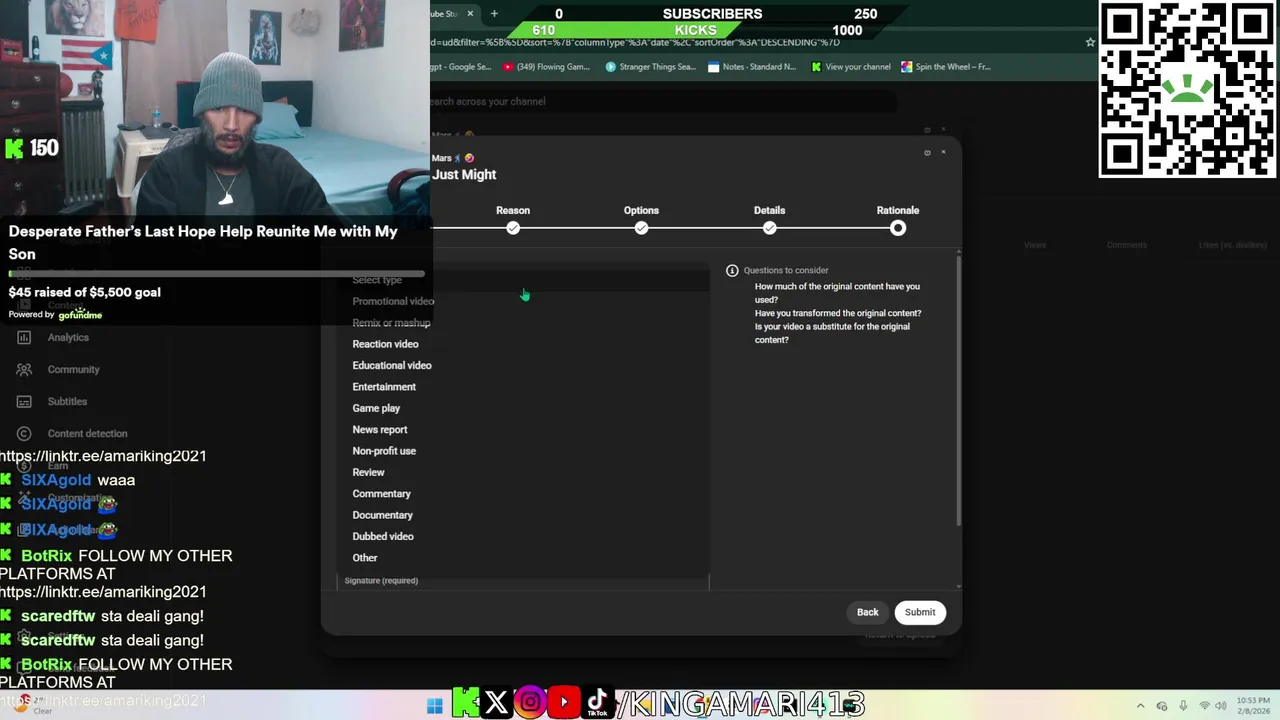Open the Windows Start menu

pos(434,706)
